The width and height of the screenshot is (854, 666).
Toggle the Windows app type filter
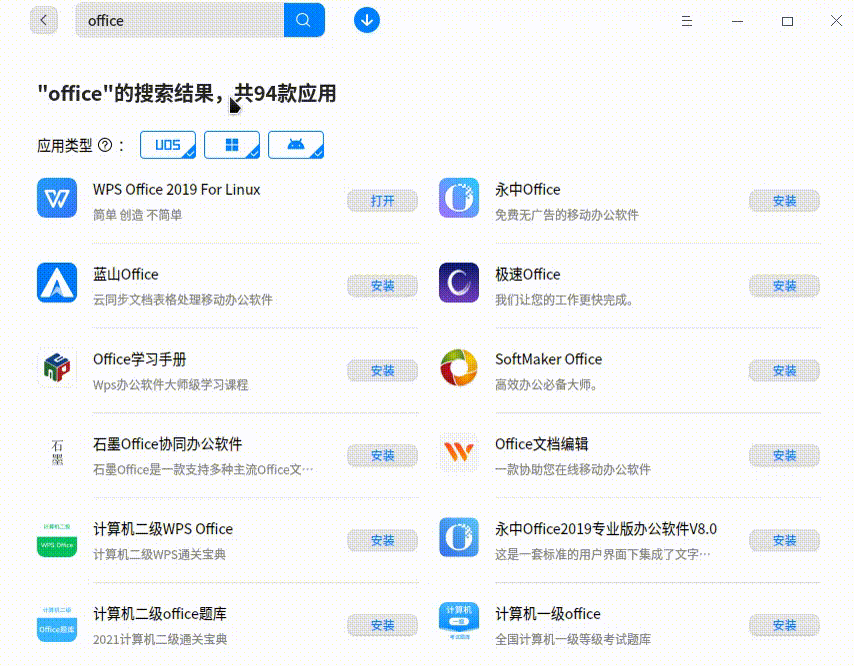(232, 145)
